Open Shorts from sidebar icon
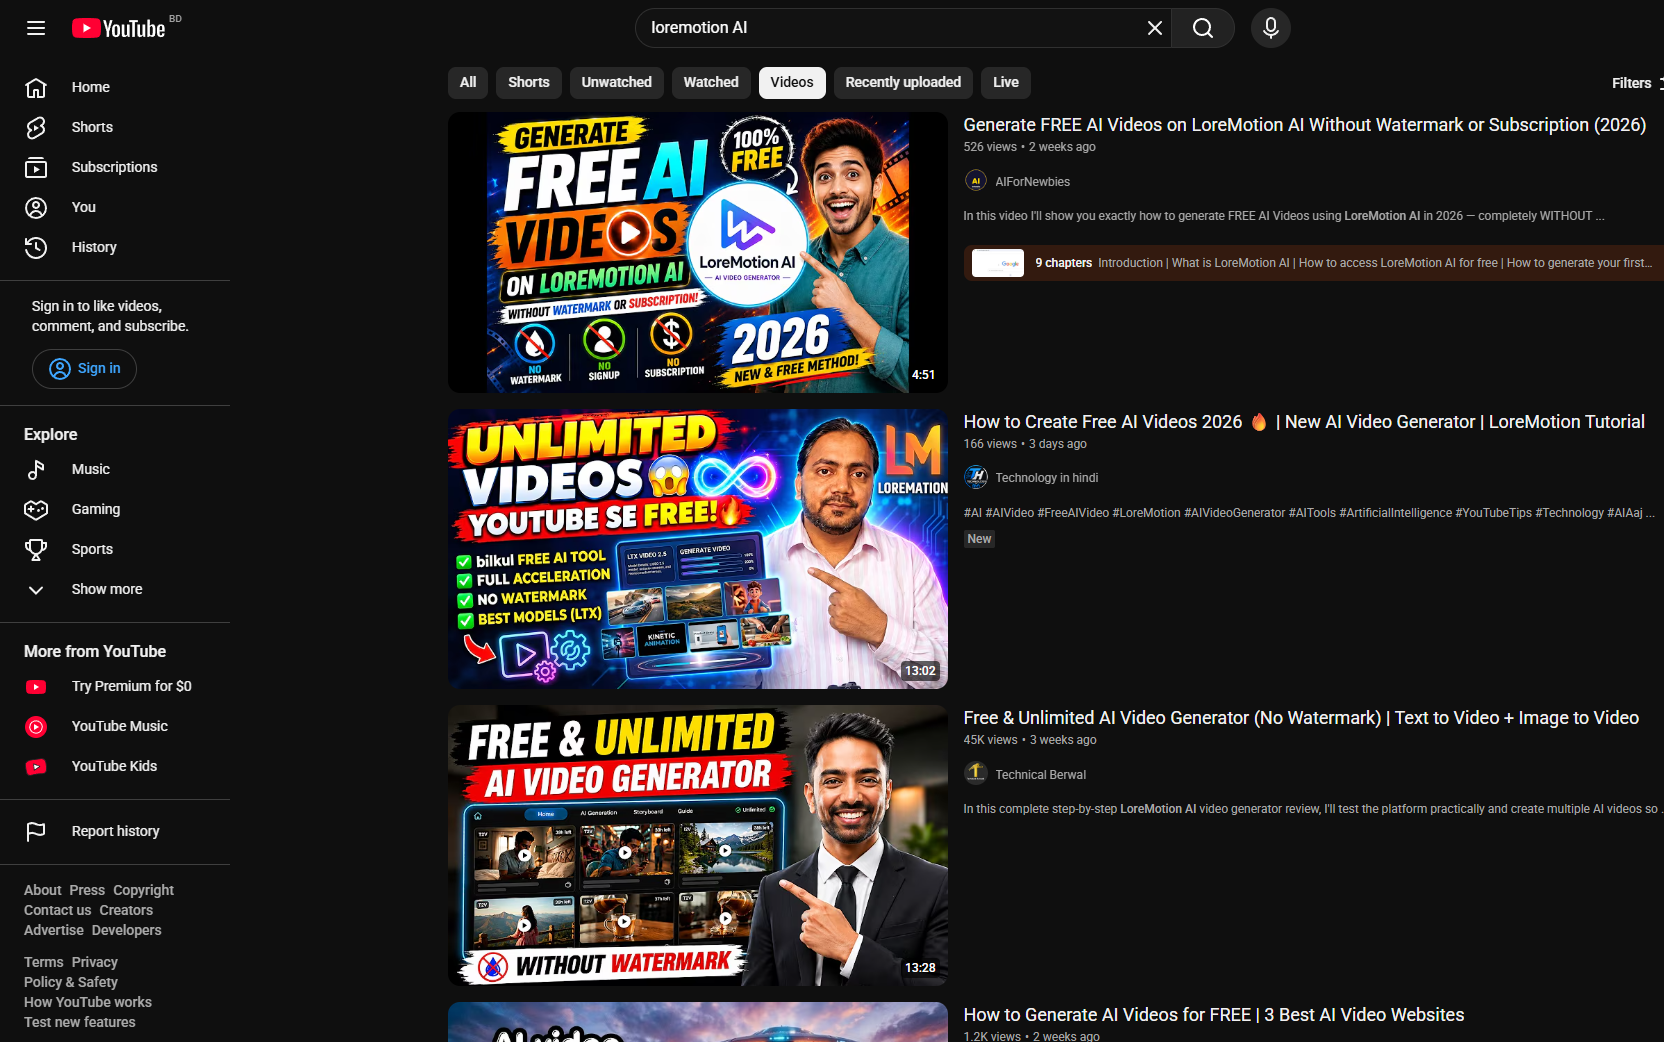This screenshot has width=1664, height=1042. pyautogui.click(x=36, y=127)
